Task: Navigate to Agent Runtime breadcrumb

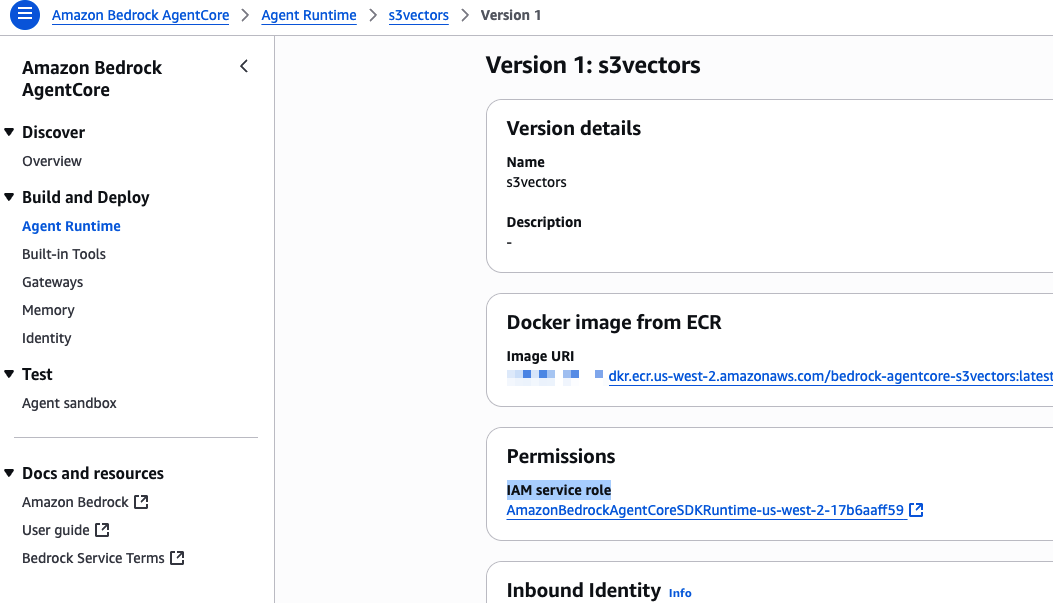Action: pyautogui.click(x=309, y=15)
